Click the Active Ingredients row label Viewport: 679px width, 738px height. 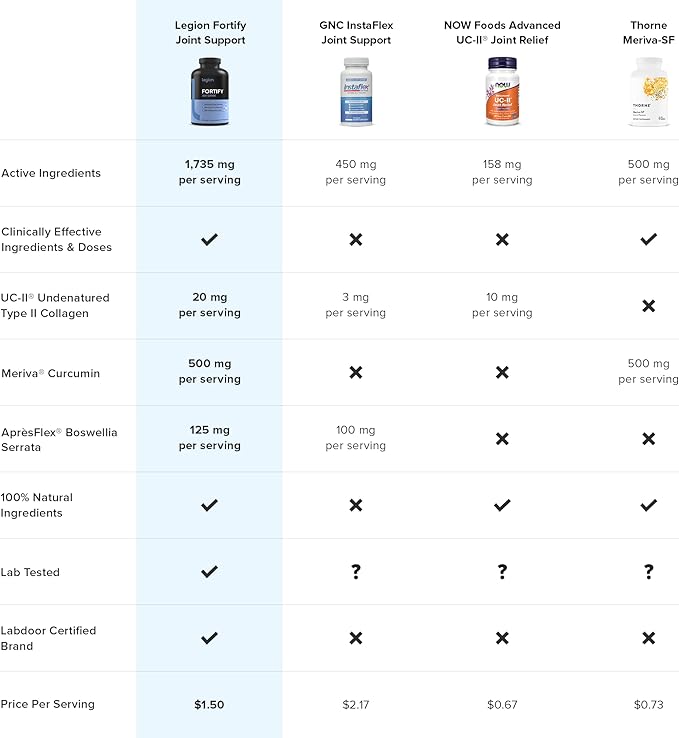coord(51,173)
